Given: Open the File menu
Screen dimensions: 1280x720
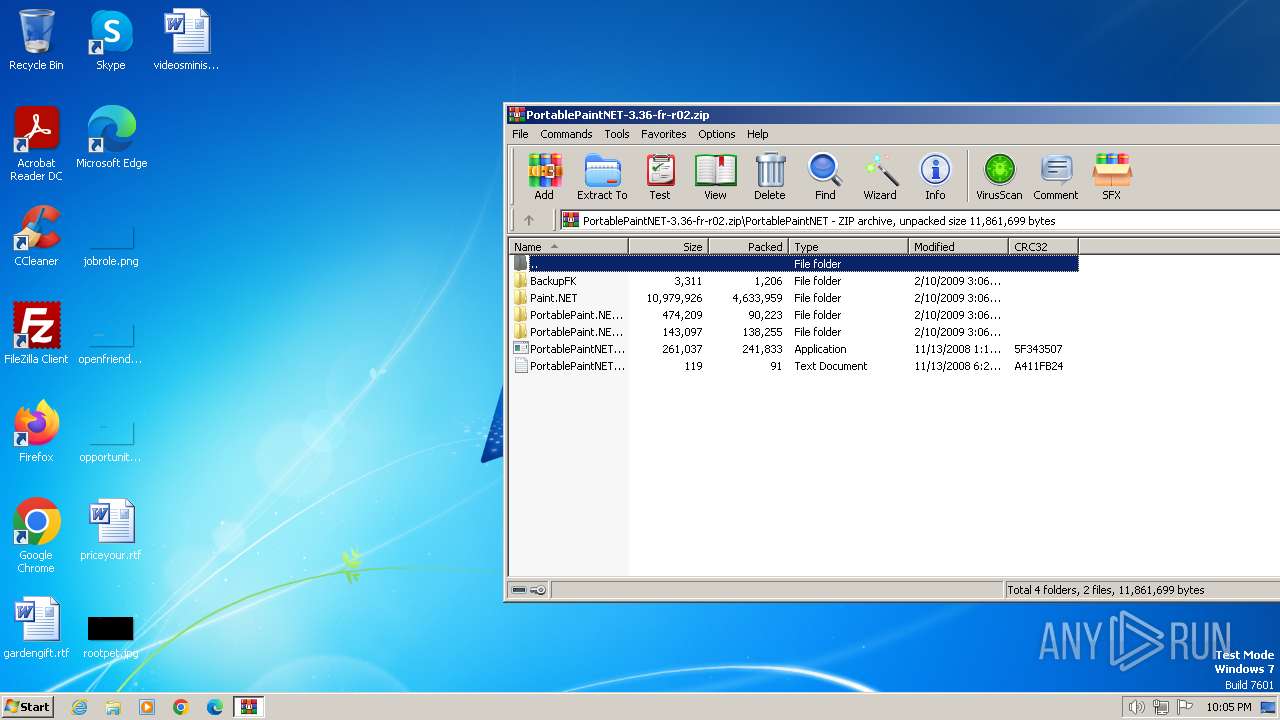Looking at the screenshot, I should [520, 134].
